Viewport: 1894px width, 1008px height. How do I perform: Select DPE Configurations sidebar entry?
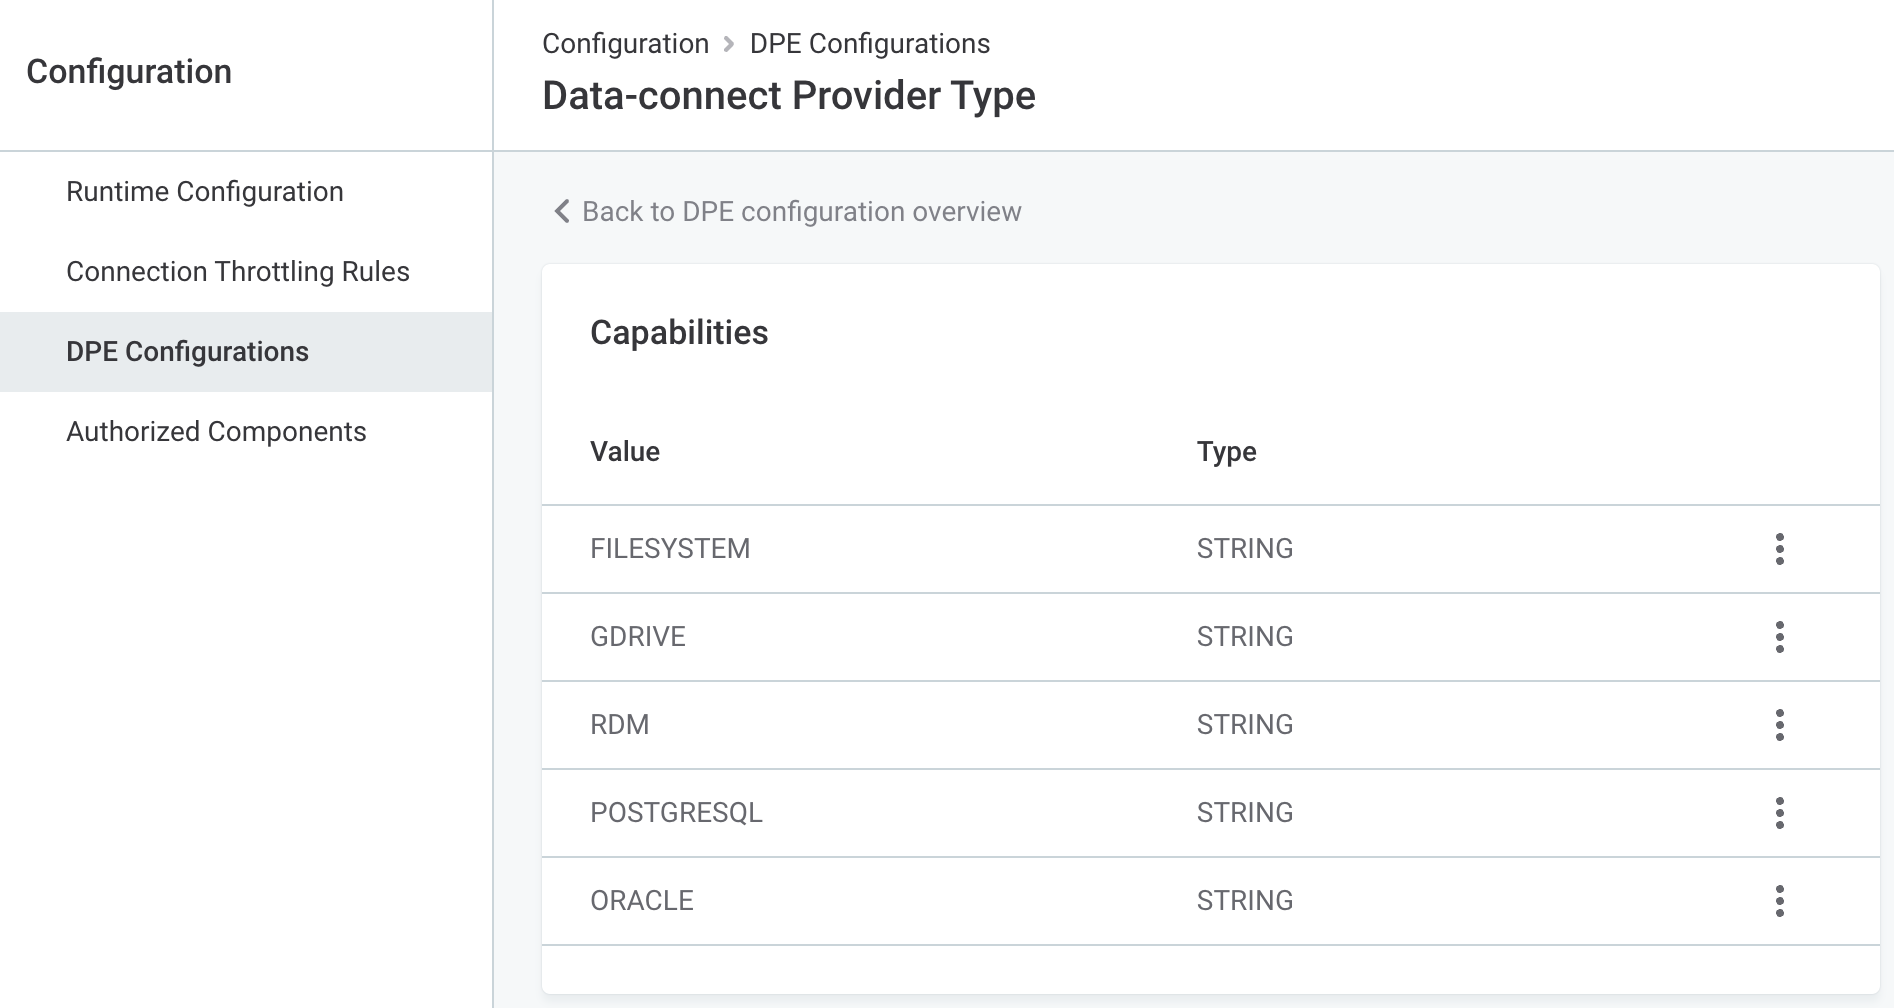189,351
